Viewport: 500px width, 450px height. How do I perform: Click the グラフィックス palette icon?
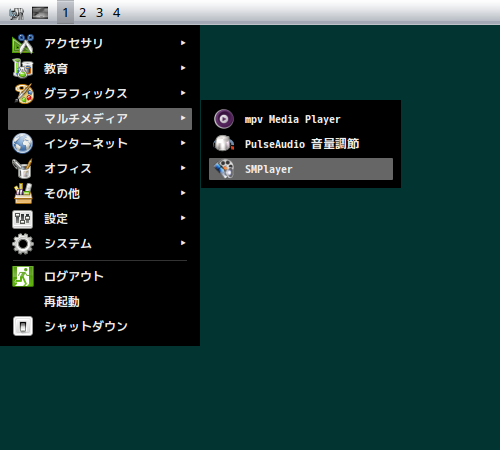pos(23,93)
